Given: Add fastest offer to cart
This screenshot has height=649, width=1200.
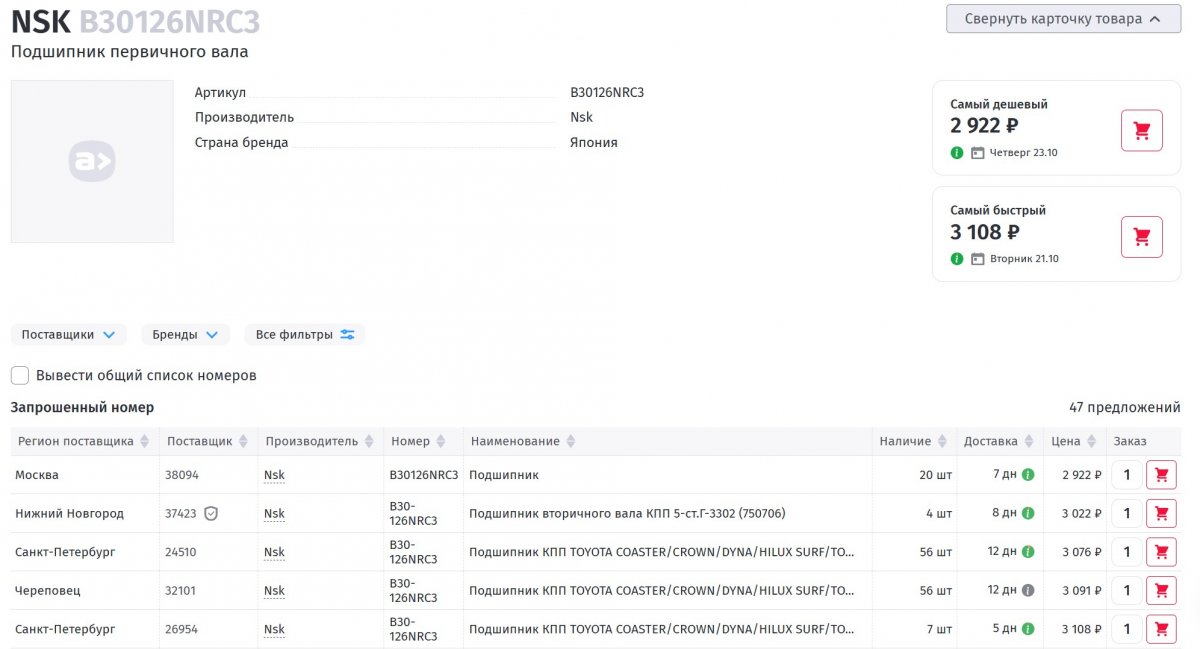Looking at the screenshot, I should click(1141, 237).
